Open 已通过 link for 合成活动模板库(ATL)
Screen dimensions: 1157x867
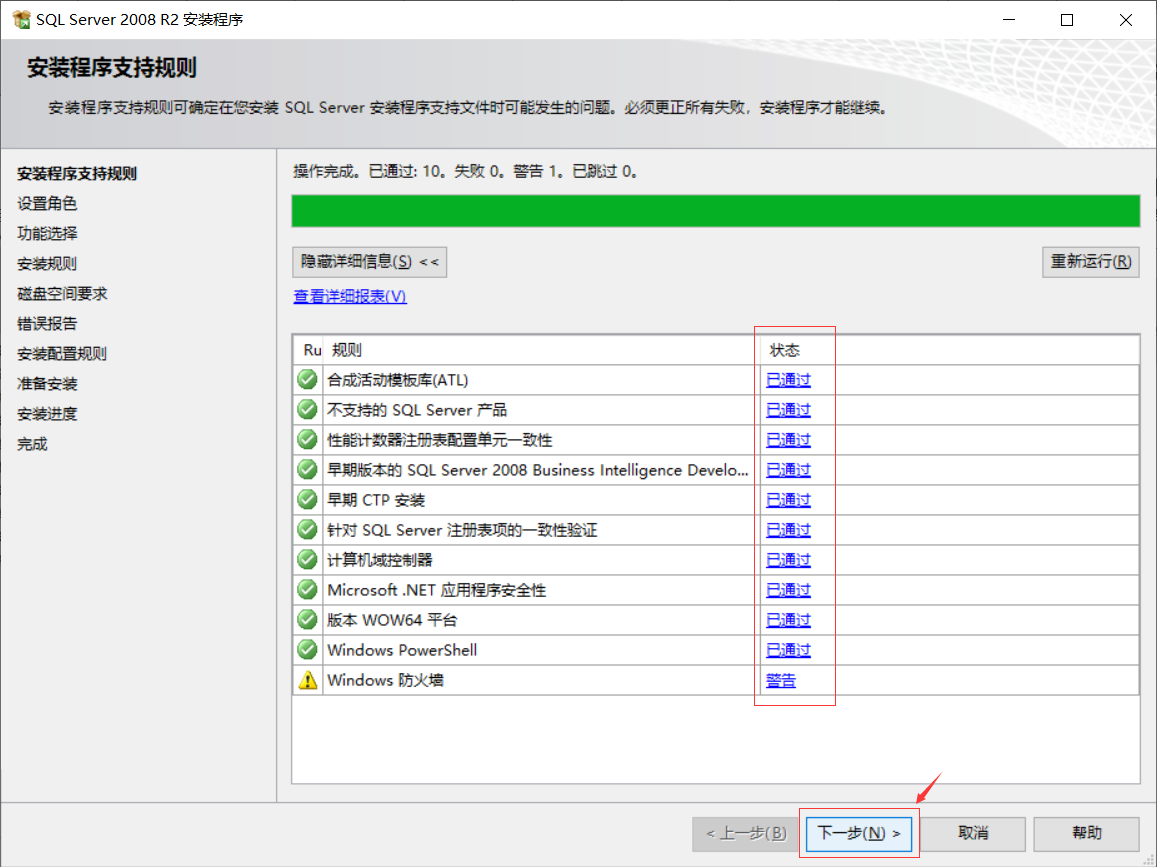(788, 380)
